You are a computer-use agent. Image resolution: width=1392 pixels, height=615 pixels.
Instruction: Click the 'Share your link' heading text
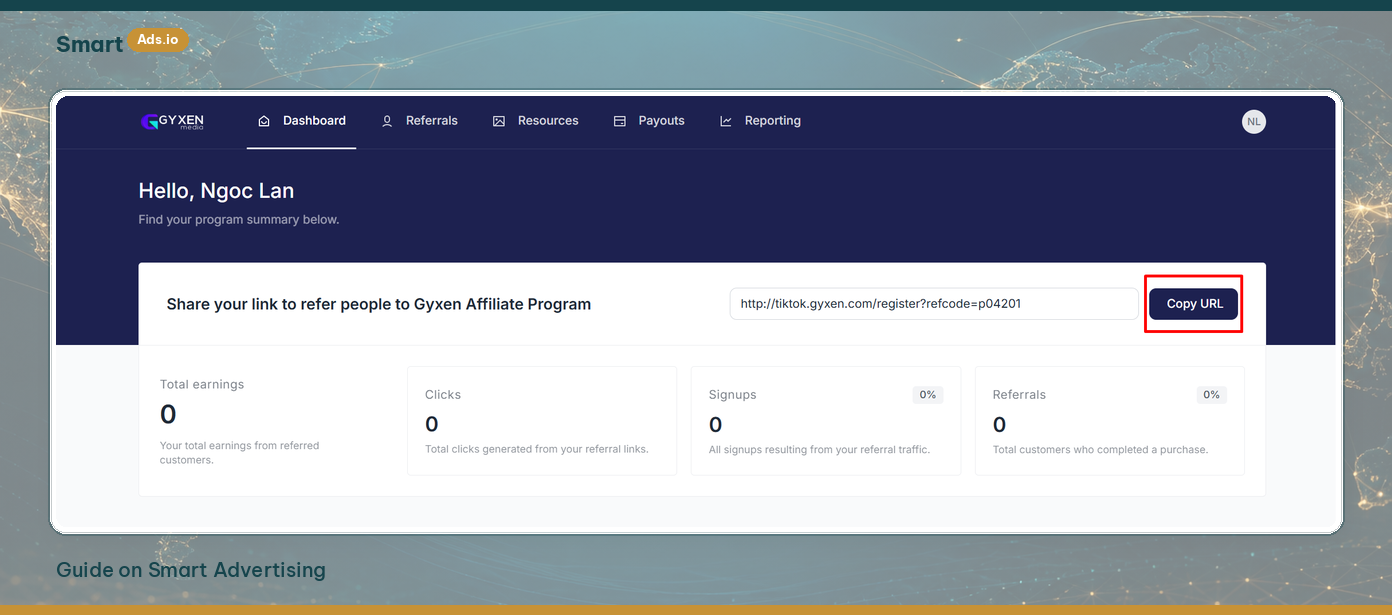click(x=379, y=304)
